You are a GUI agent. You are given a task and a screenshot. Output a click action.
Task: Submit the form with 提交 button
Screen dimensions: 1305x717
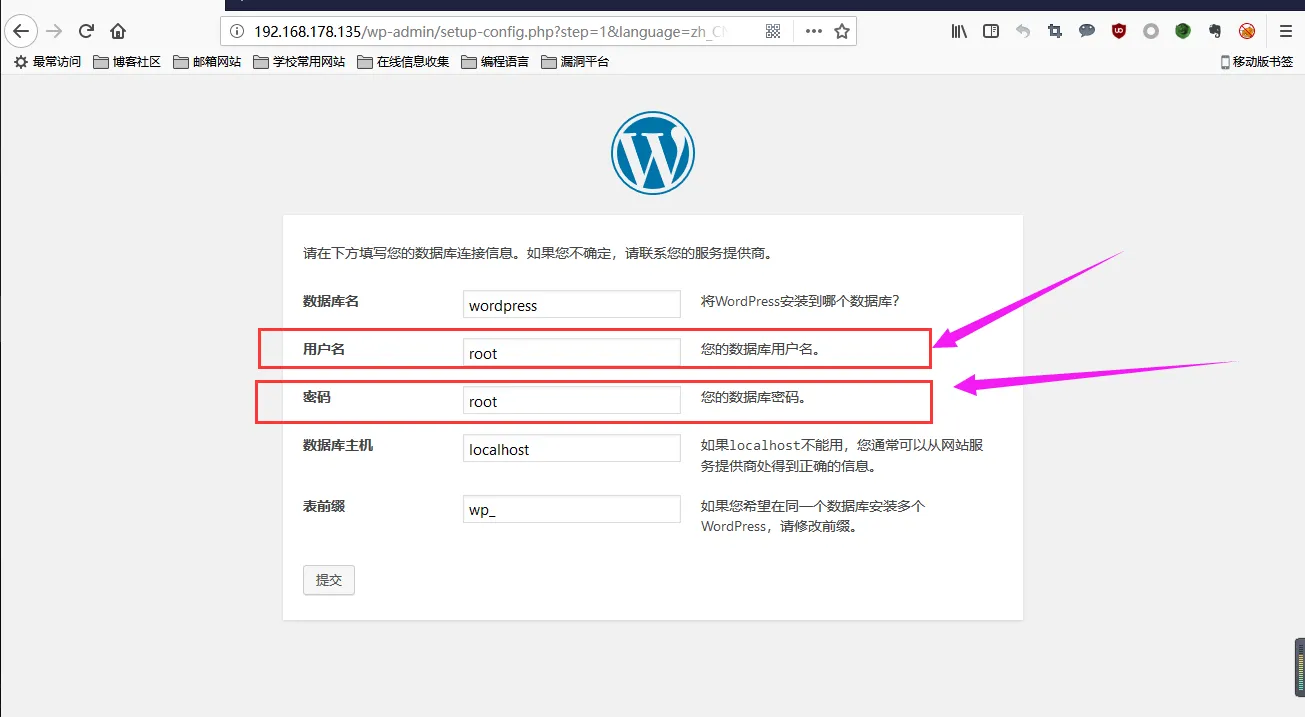[x=329, y=580]
